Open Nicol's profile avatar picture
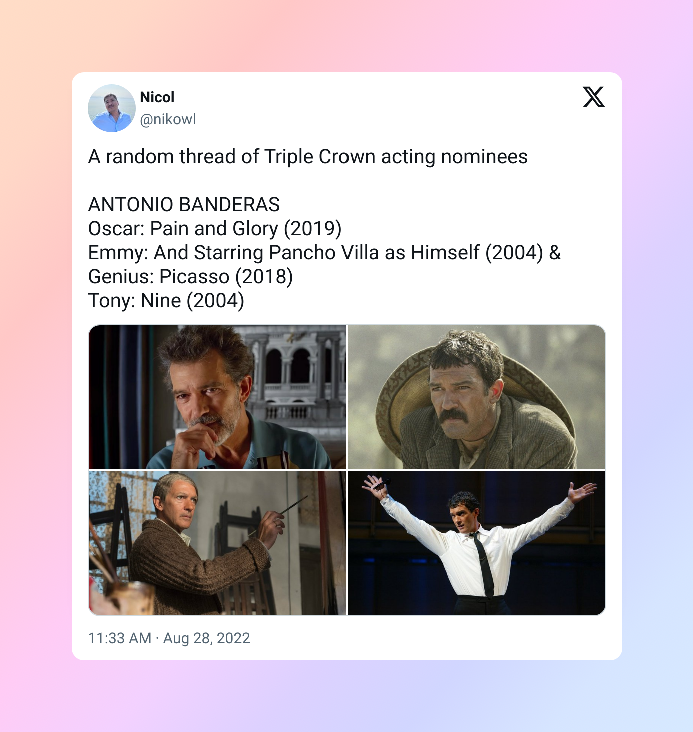The width and height of the screenshot is (693, 732). [112, 108]
